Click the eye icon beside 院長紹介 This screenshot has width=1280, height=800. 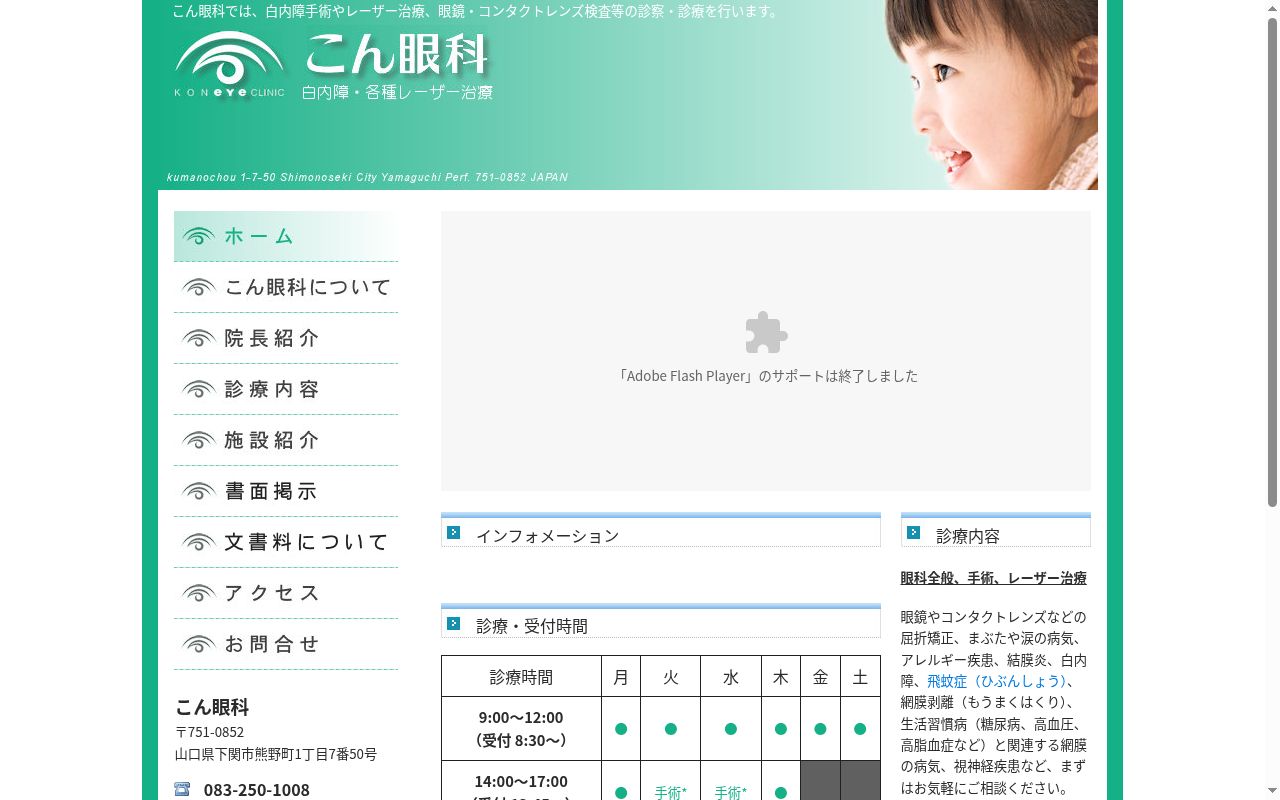coord(199,338)
